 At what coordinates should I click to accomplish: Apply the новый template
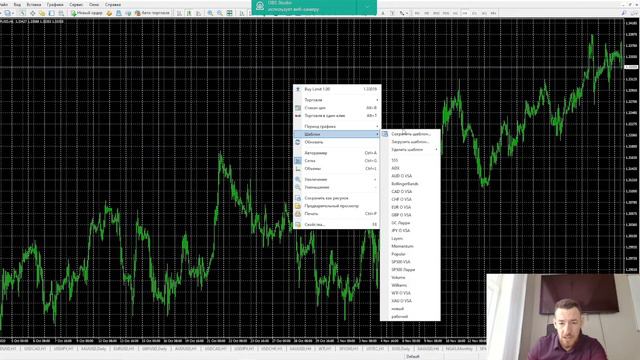pos(410,309)
